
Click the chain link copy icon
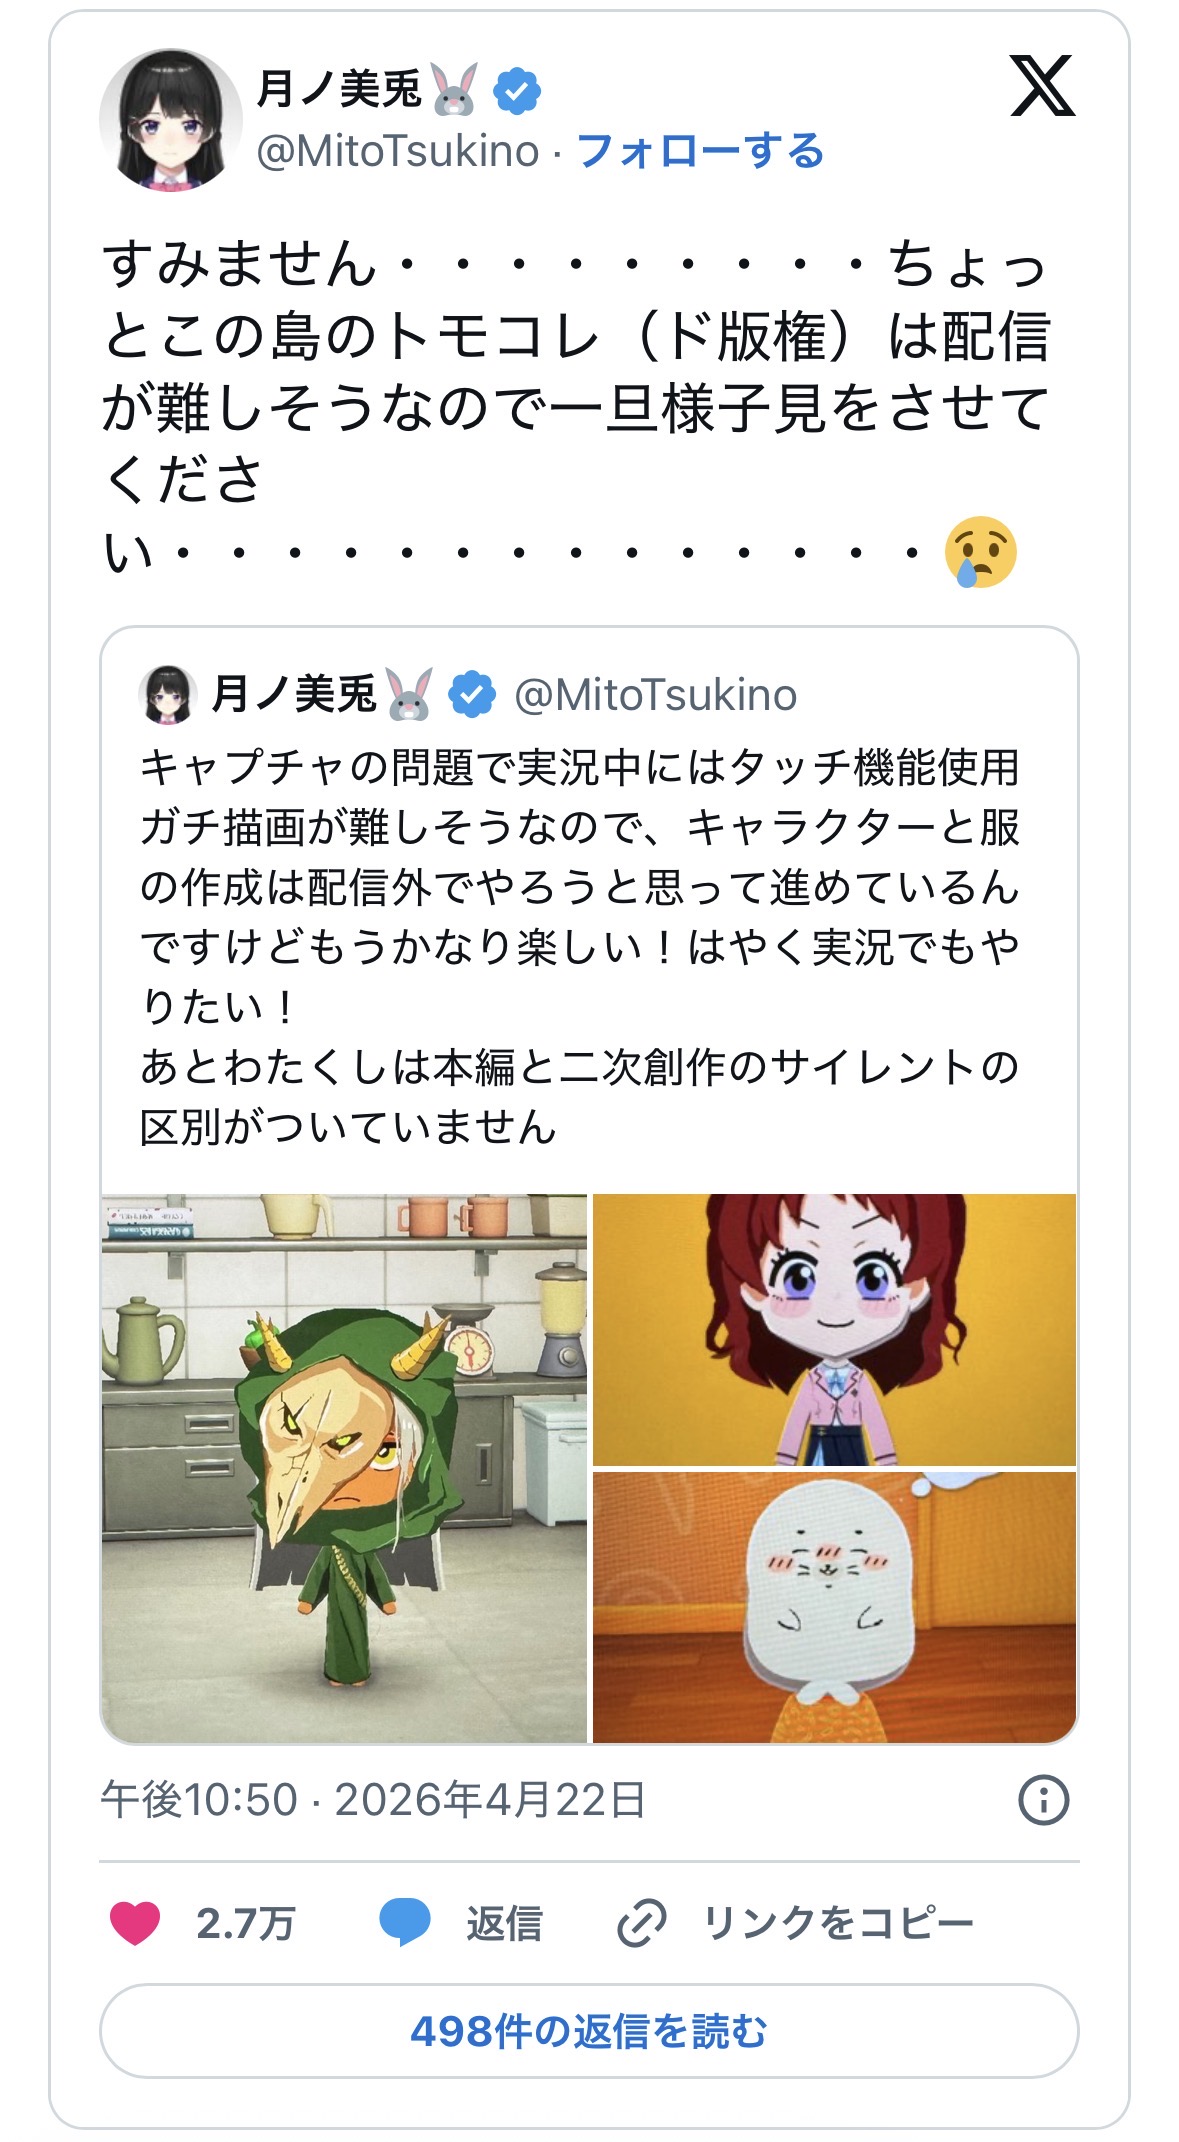642,1922
